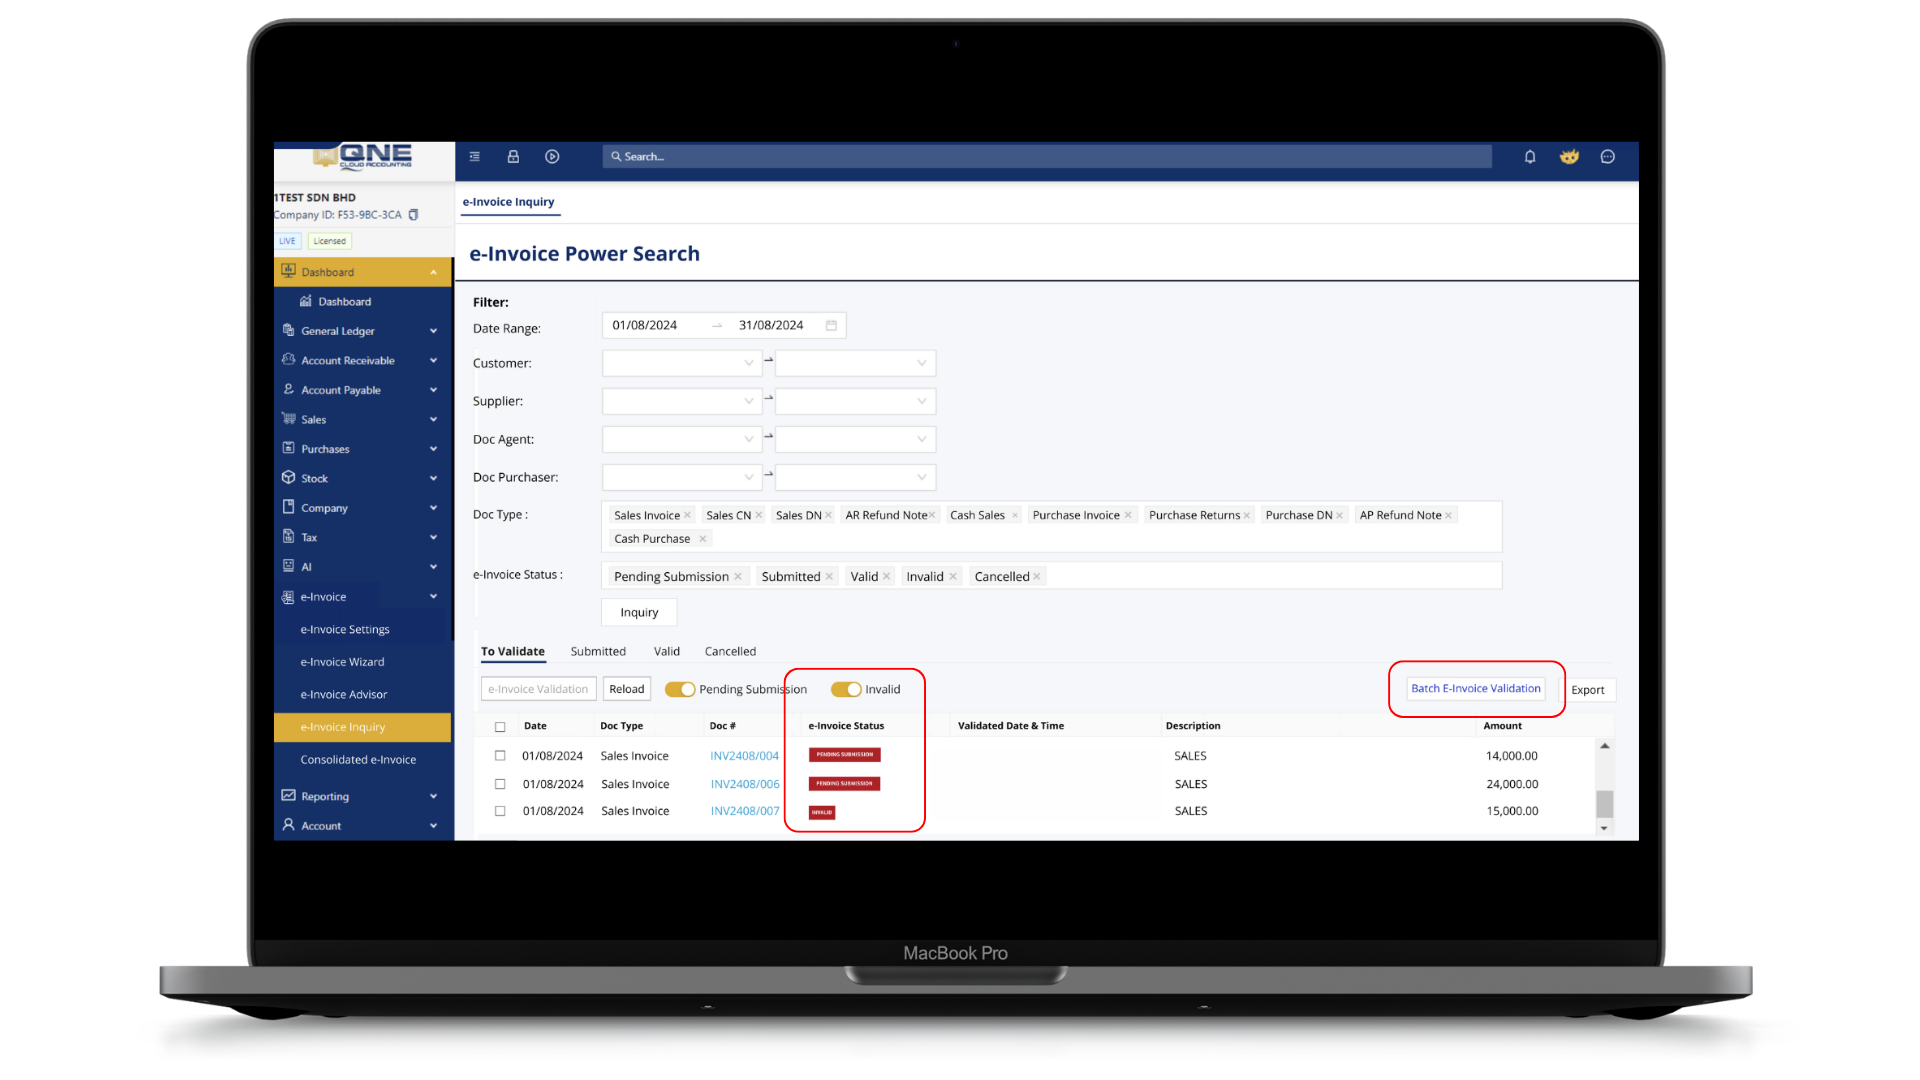Image resolution: width=1920 pixels, height=1080 pixels.
Task: Open the Account Receivable module icon
Action: [288, 360]
